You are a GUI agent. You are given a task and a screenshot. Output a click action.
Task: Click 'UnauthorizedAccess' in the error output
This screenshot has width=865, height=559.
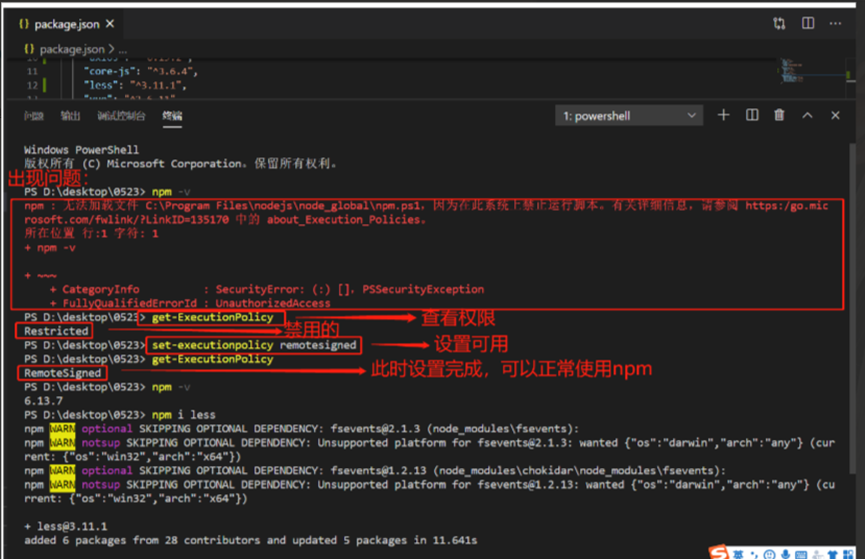coord(273,303)
